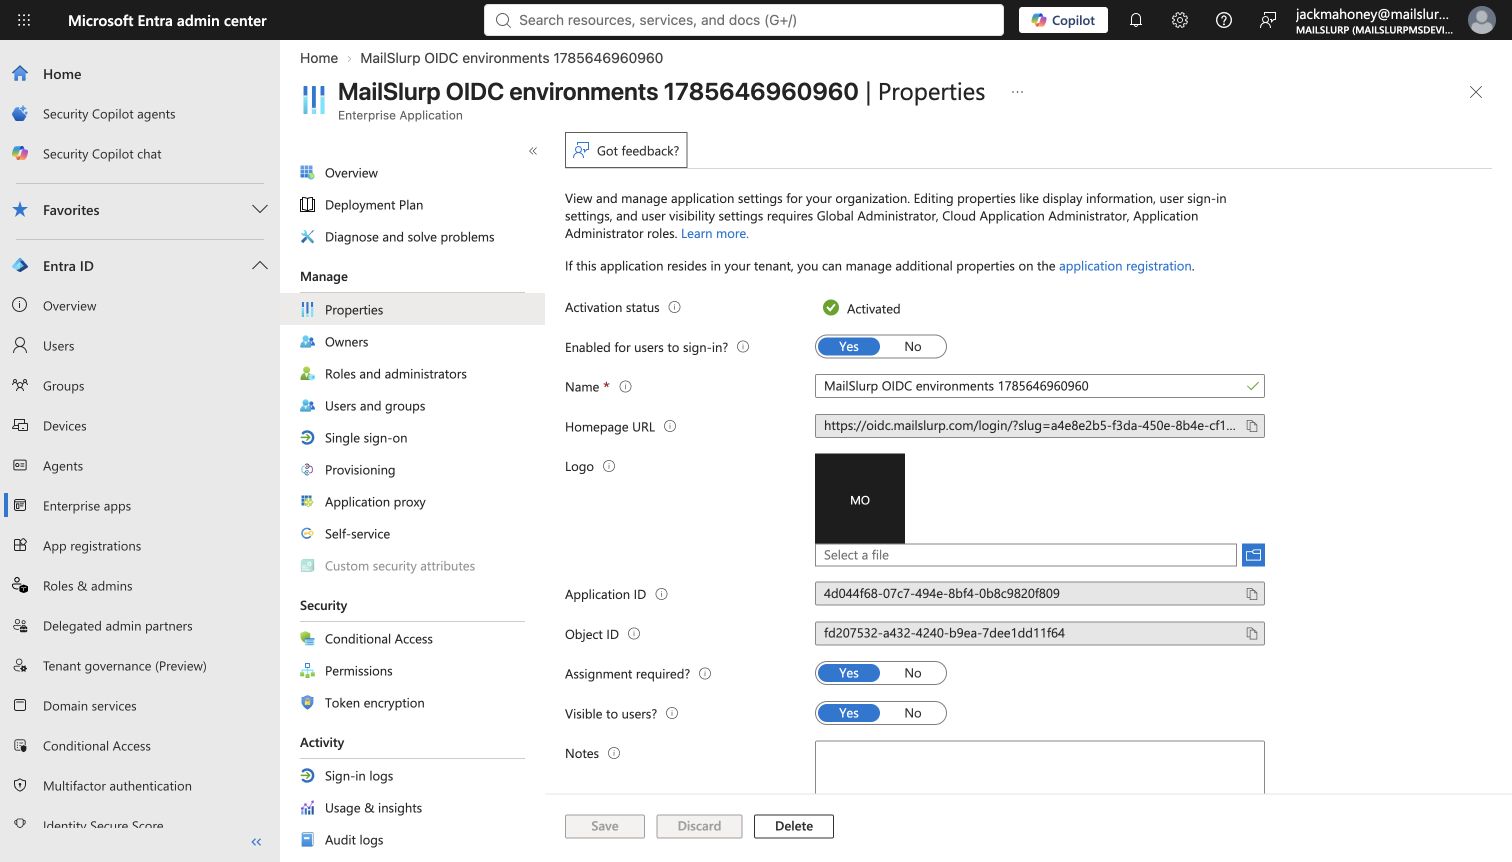The image size is (1512, 862).
Task: Open notifications bell icon
Action: pos(1136,20)
